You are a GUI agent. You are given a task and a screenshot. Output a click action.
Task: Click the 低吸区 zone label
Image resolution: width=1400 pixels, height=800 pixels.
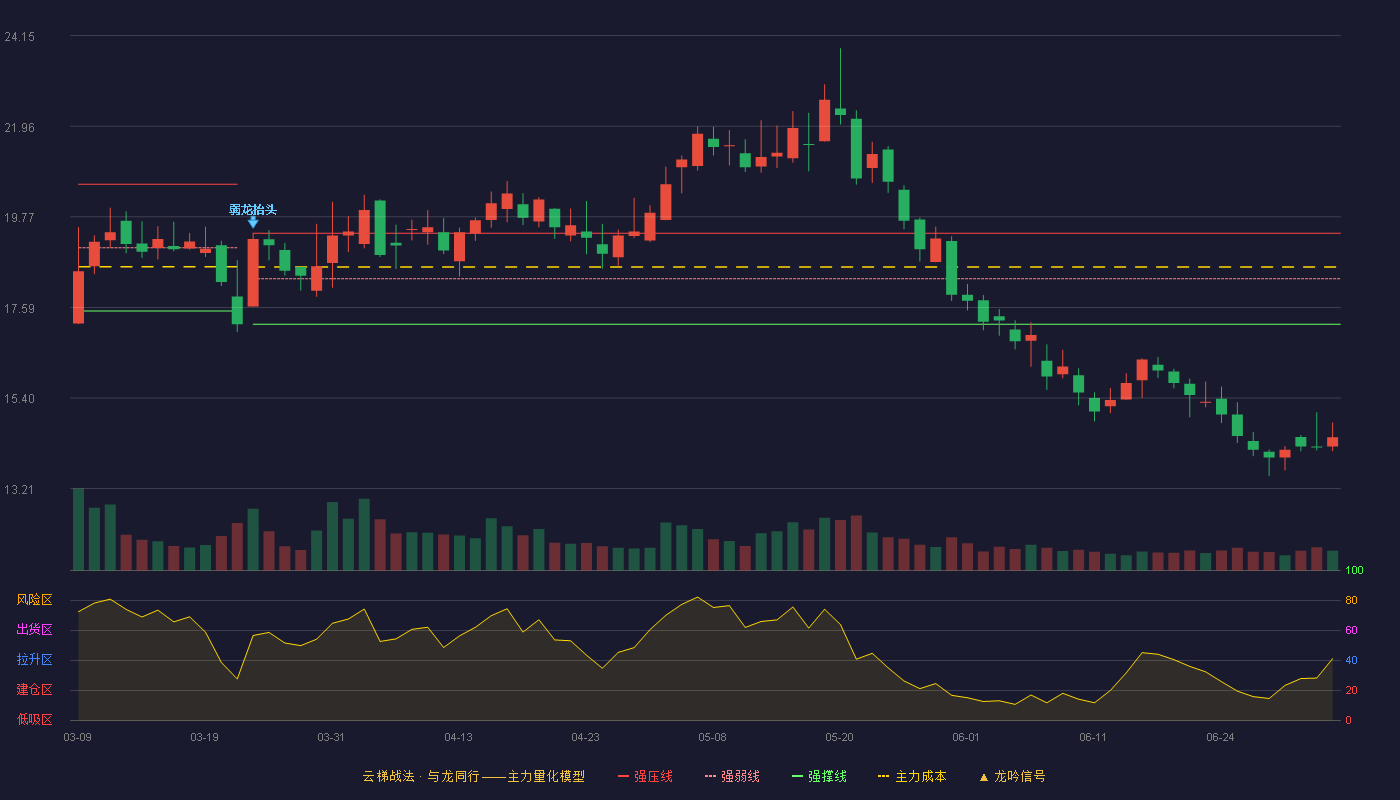pyautogui.click(x=34, y=719)
